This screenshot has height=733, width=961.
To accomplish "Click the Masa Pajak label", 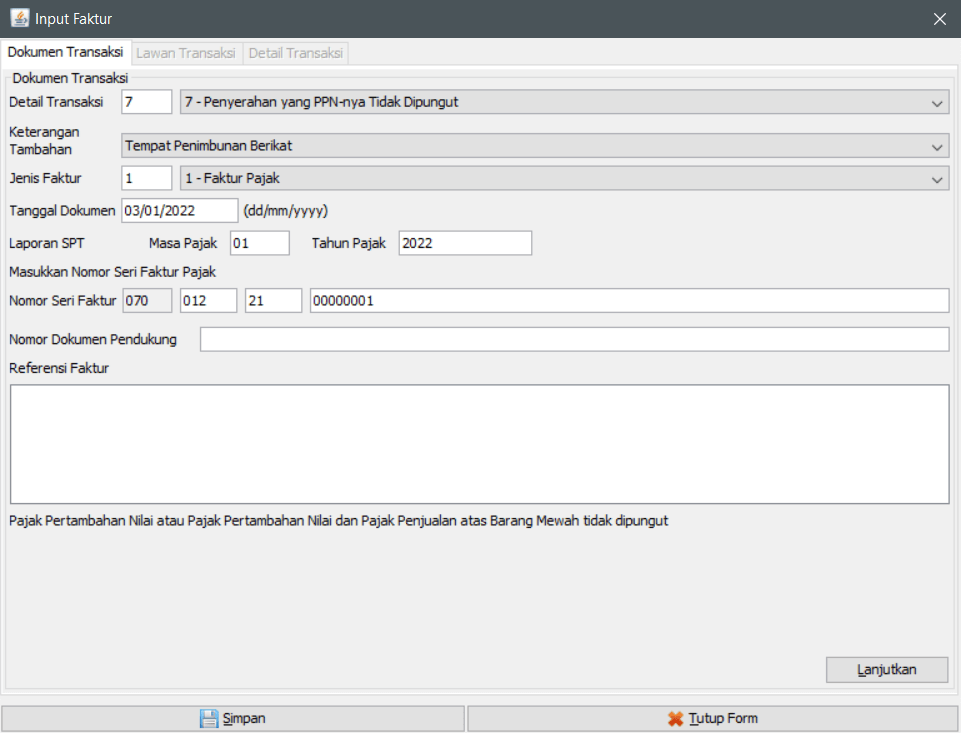I will [x=183, y=243].
